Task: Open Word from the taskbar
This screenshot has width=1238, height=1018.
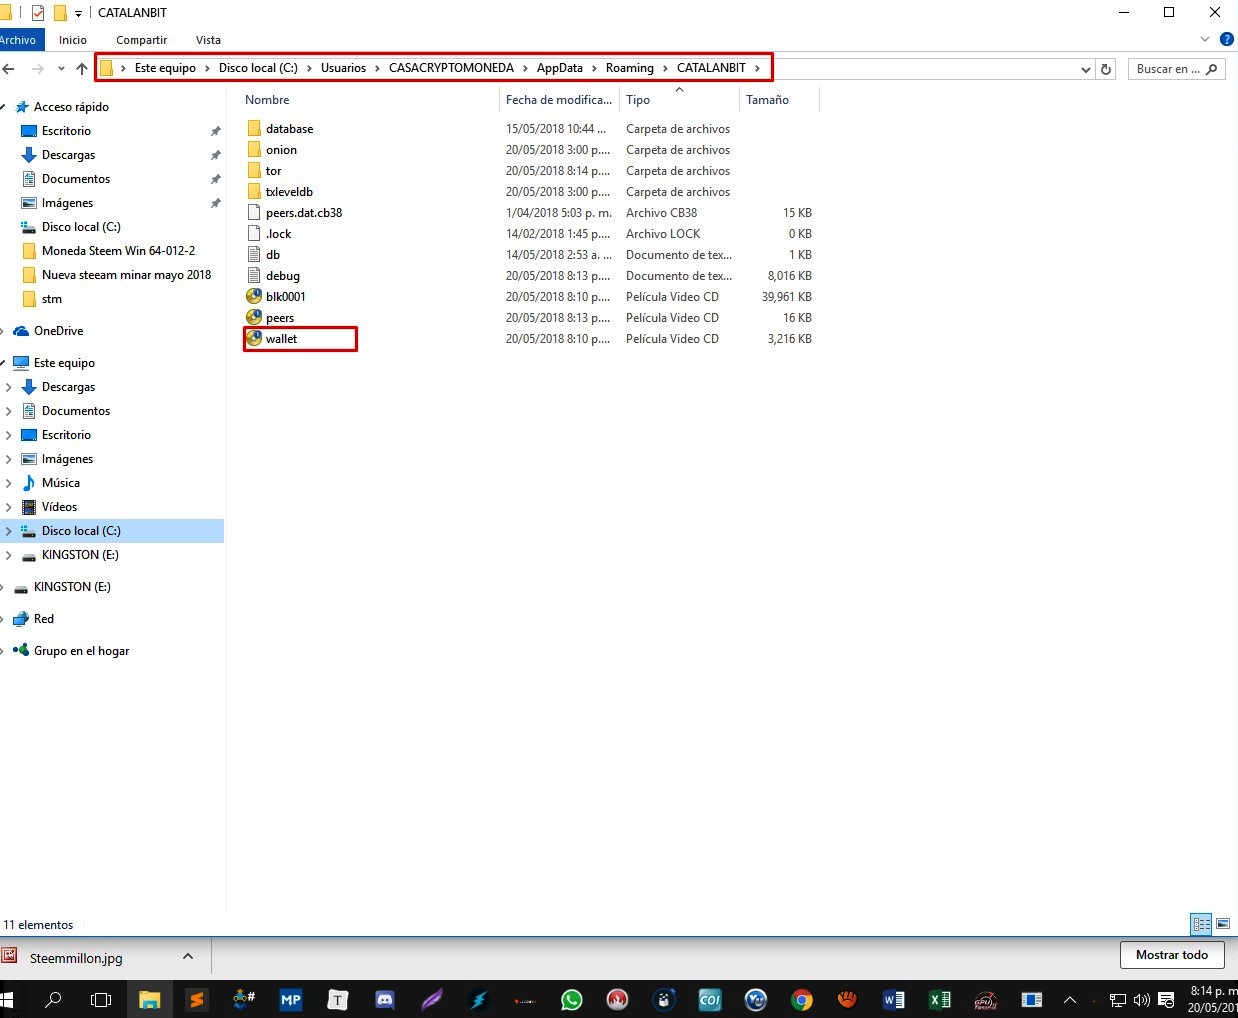Action: (x=893, y=999)
